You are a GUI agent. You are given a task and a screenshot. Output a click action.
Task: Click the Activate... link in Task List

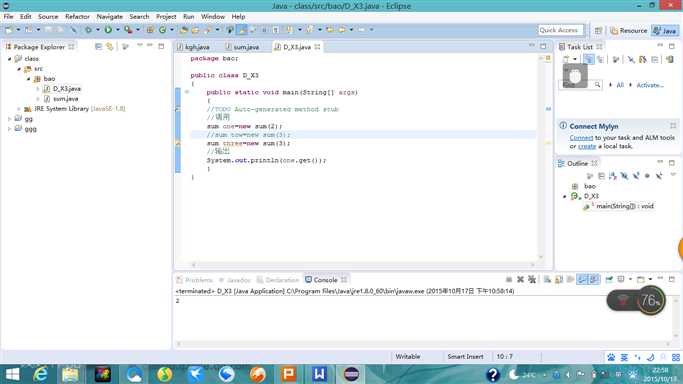tap(650, 85)
